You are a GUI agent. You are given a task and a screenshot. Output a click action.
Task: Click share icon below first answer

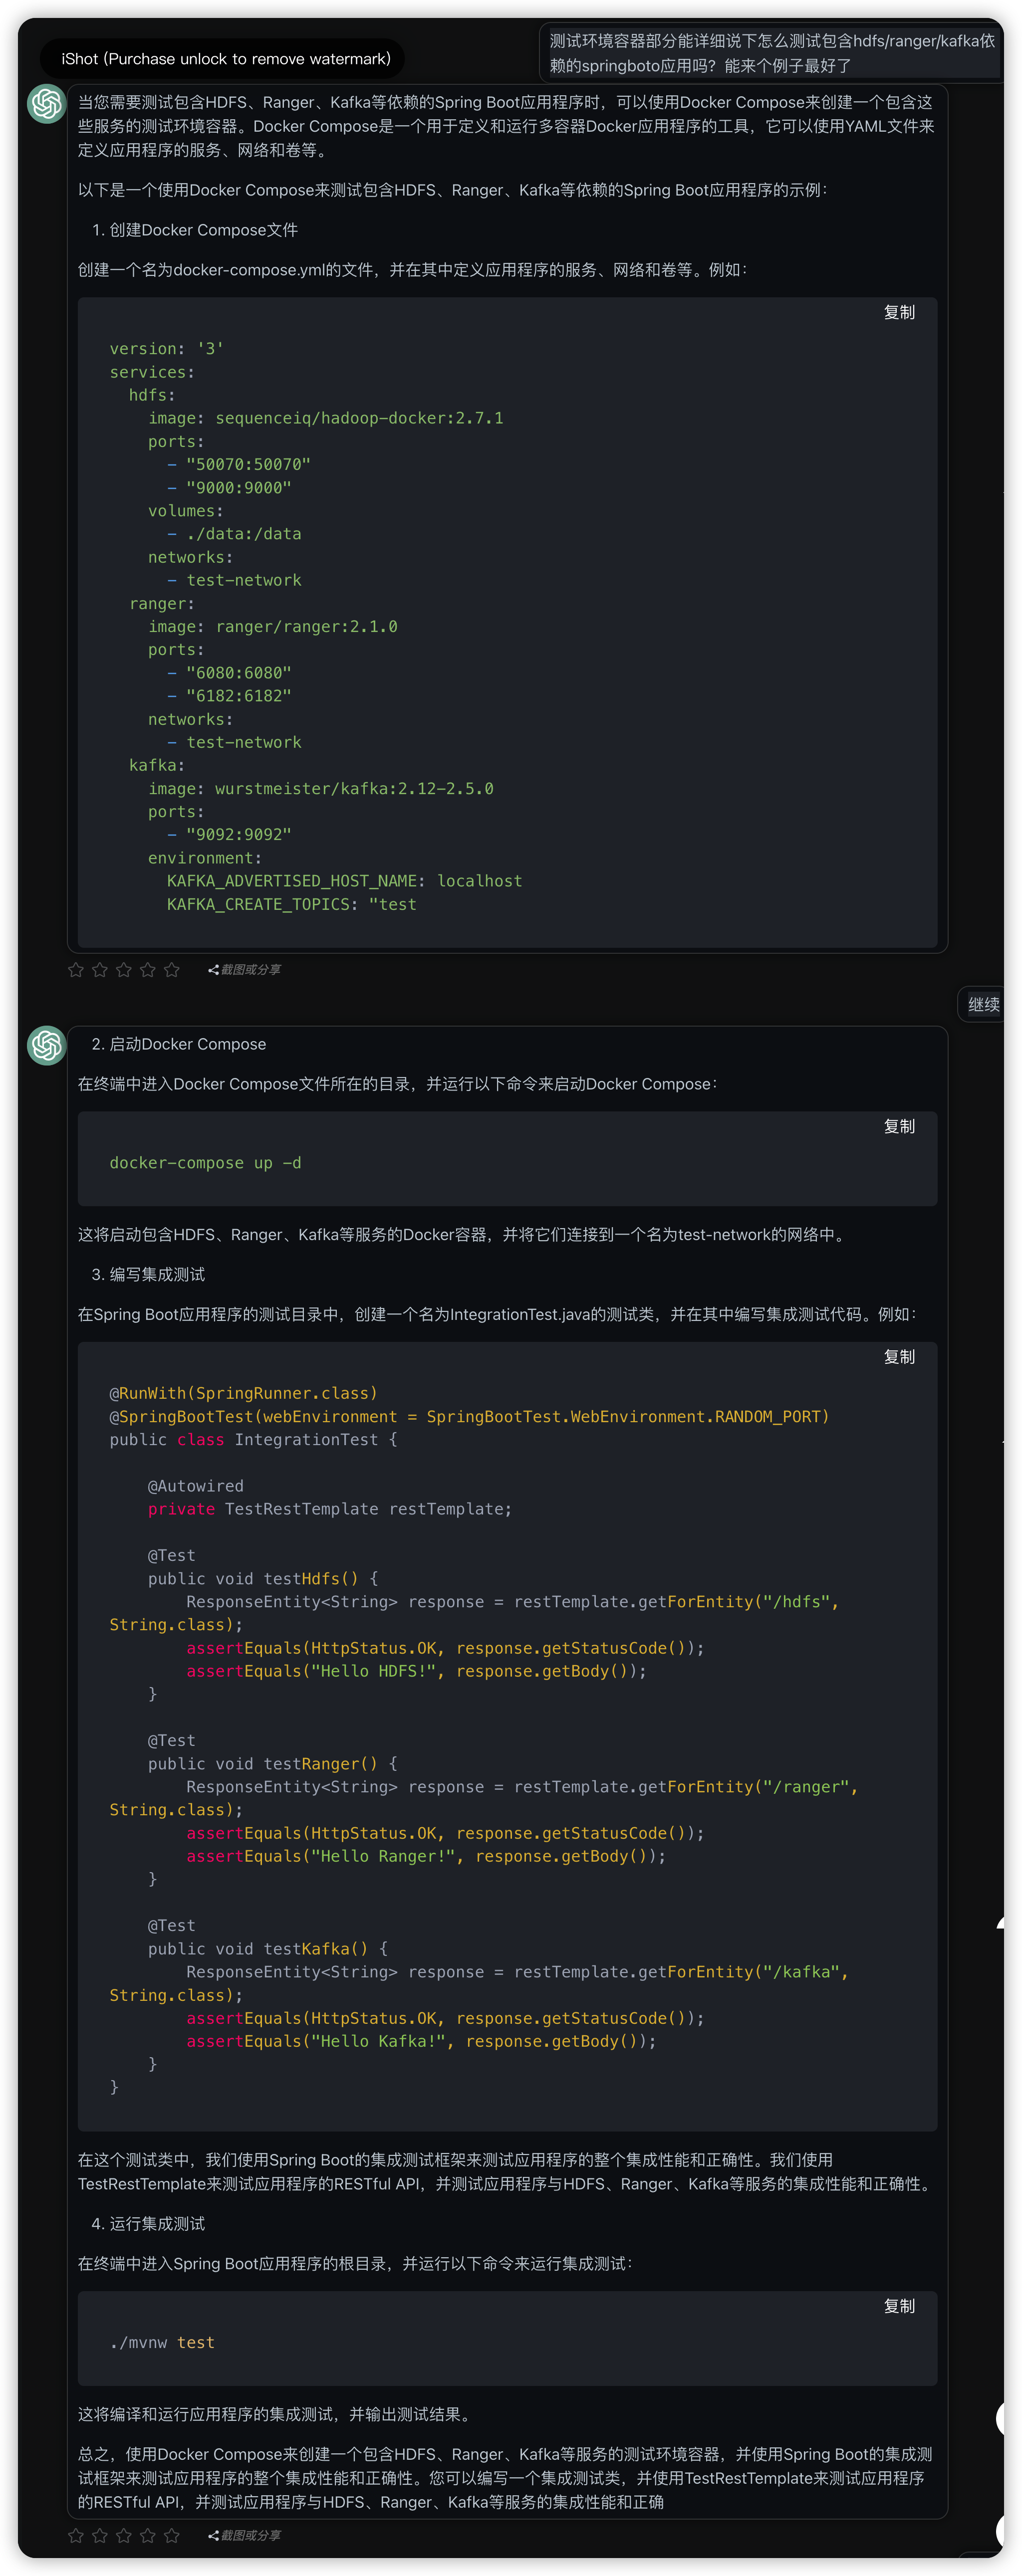213,970
